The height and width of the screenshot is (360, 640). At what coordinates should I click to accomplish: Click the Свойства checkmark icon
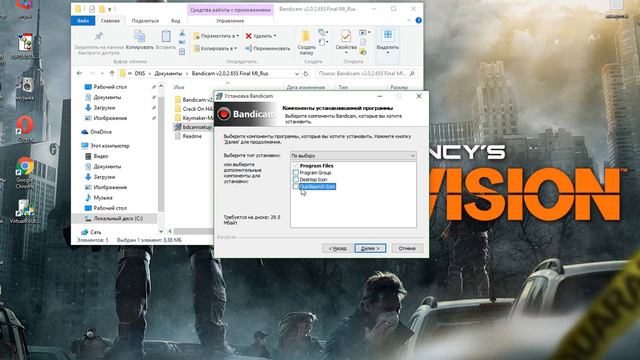coord(346,36)
